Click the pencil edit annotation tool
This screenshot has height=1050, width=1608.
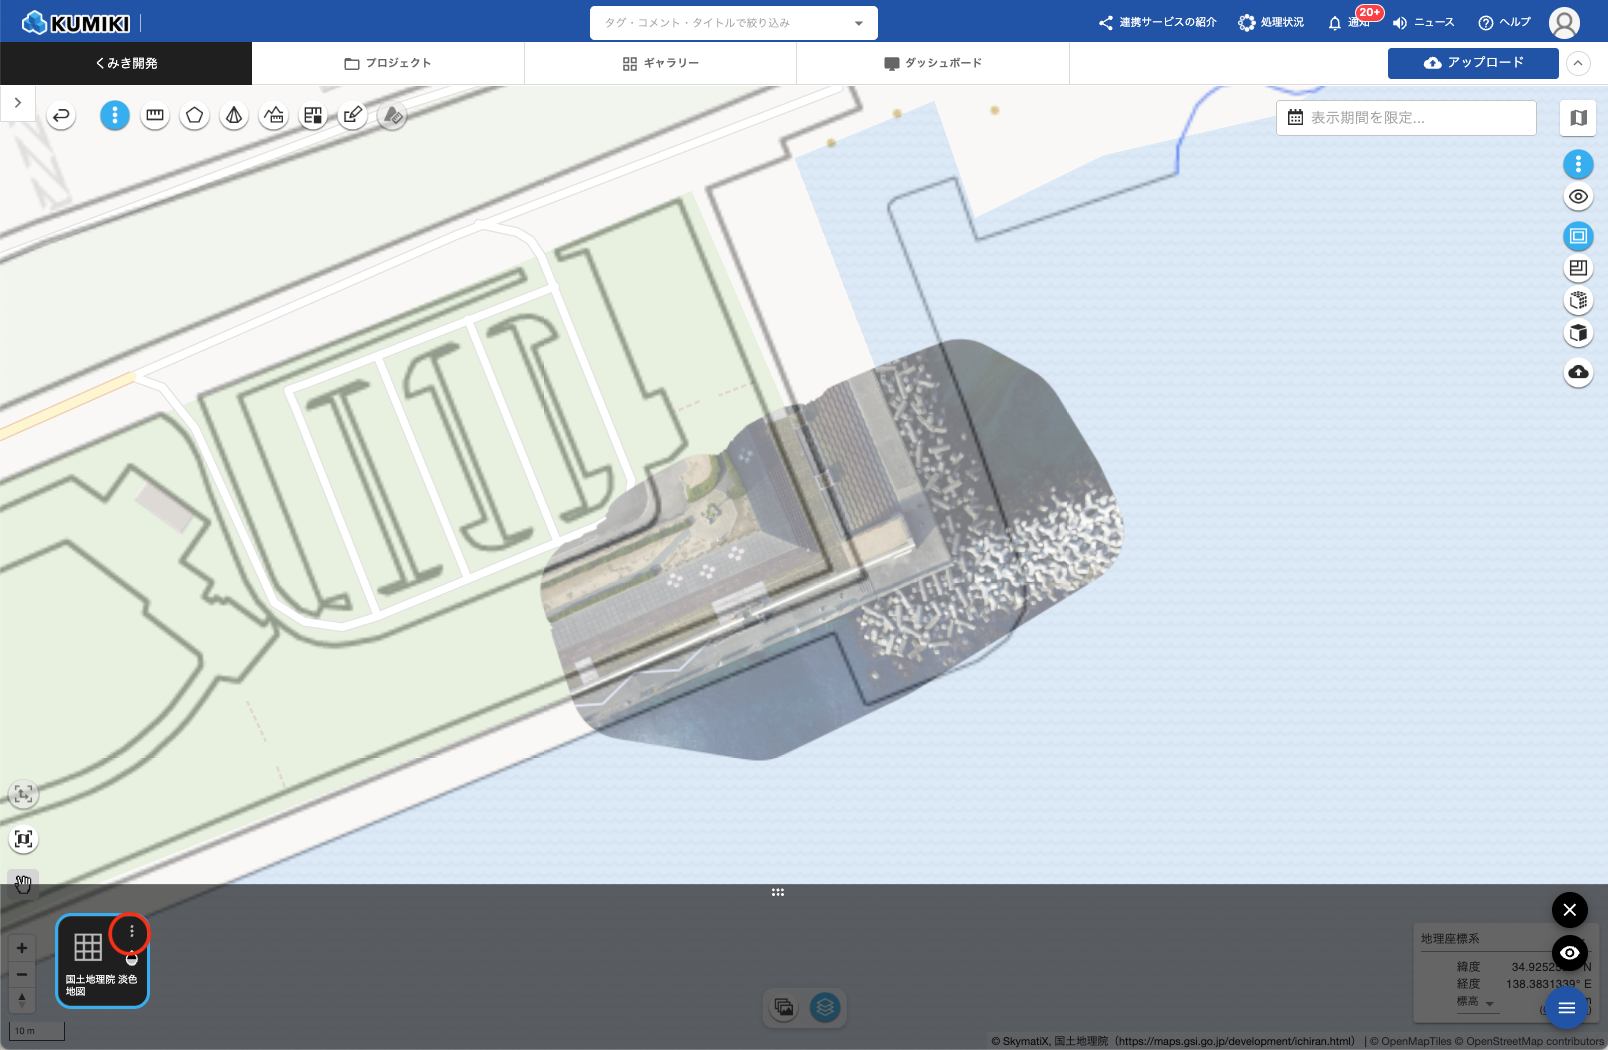point(353,116)
